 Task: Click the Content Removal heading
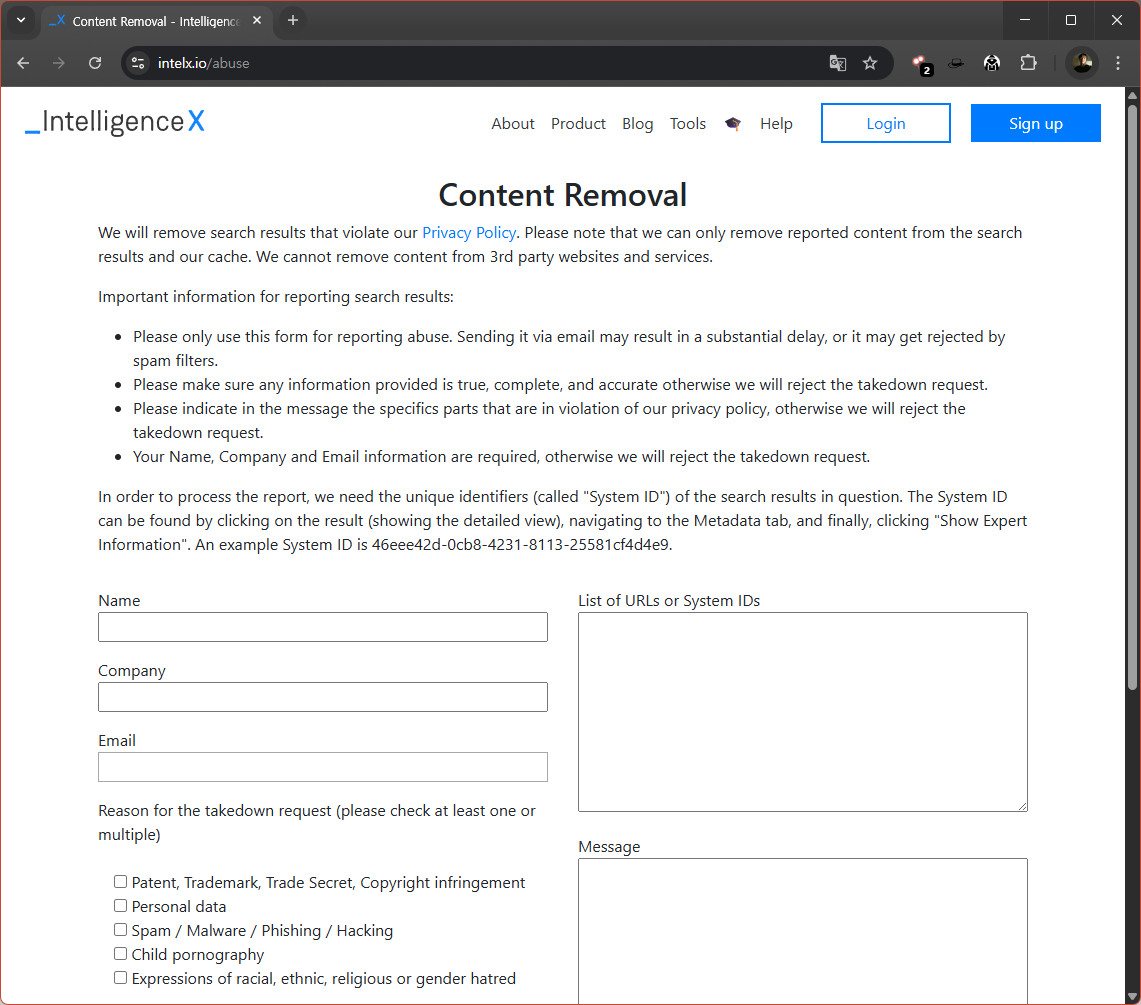562,195
